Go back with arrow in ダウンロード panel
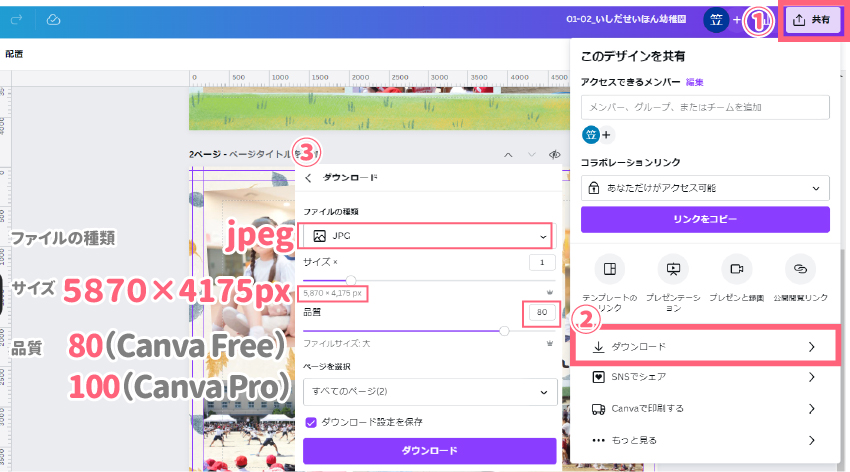The image size is (850, 472). pos(308,178)
